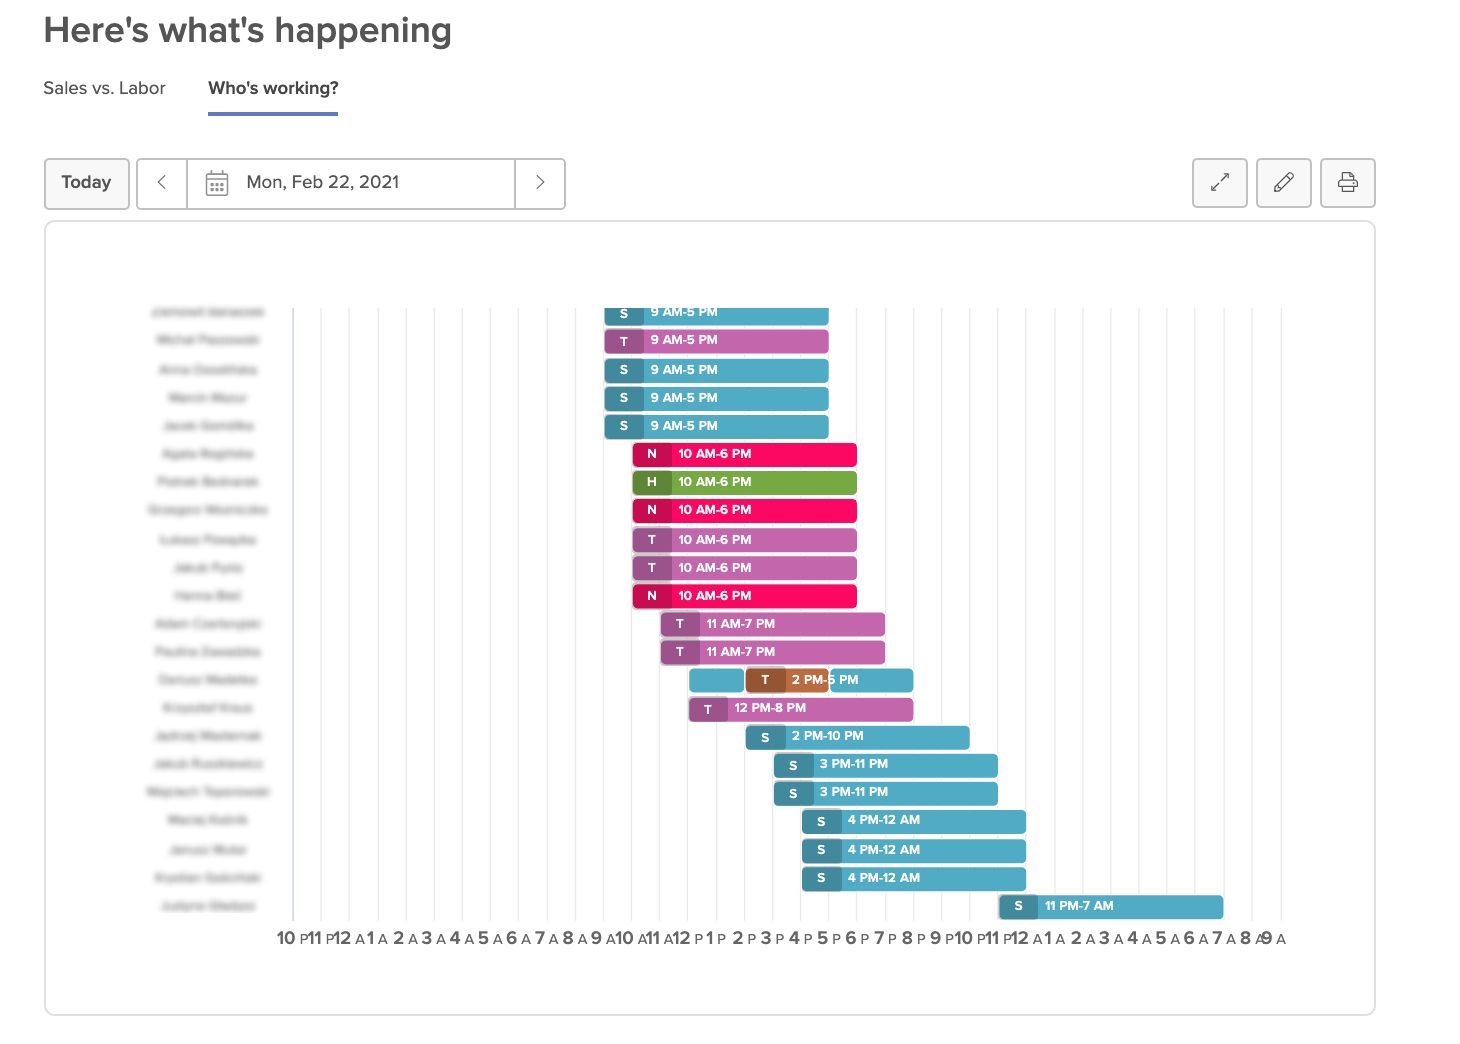Screen dimensions: 1460x1044
Task: Click the green H badge on the 10 AM-6 PM shift
Action: coord(651,482)
